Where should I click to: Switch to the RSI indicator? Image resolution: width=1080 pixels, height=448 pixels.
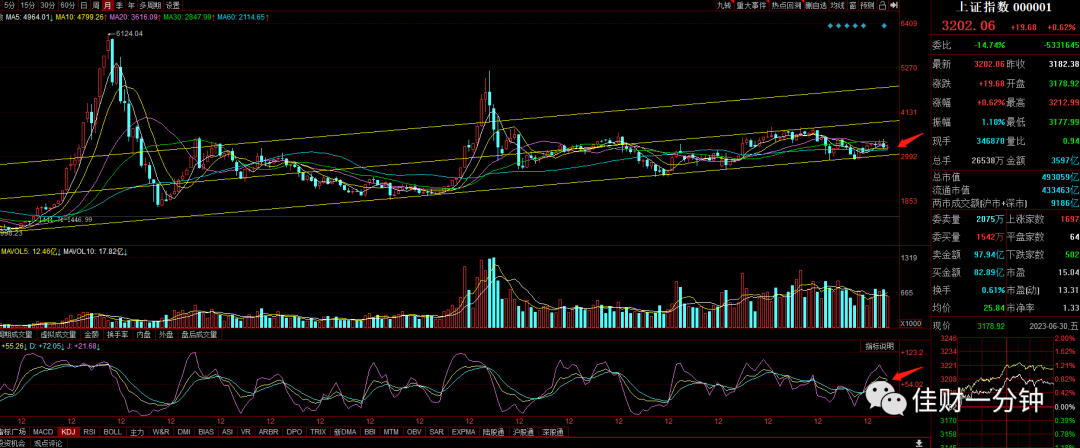[90, 432]
